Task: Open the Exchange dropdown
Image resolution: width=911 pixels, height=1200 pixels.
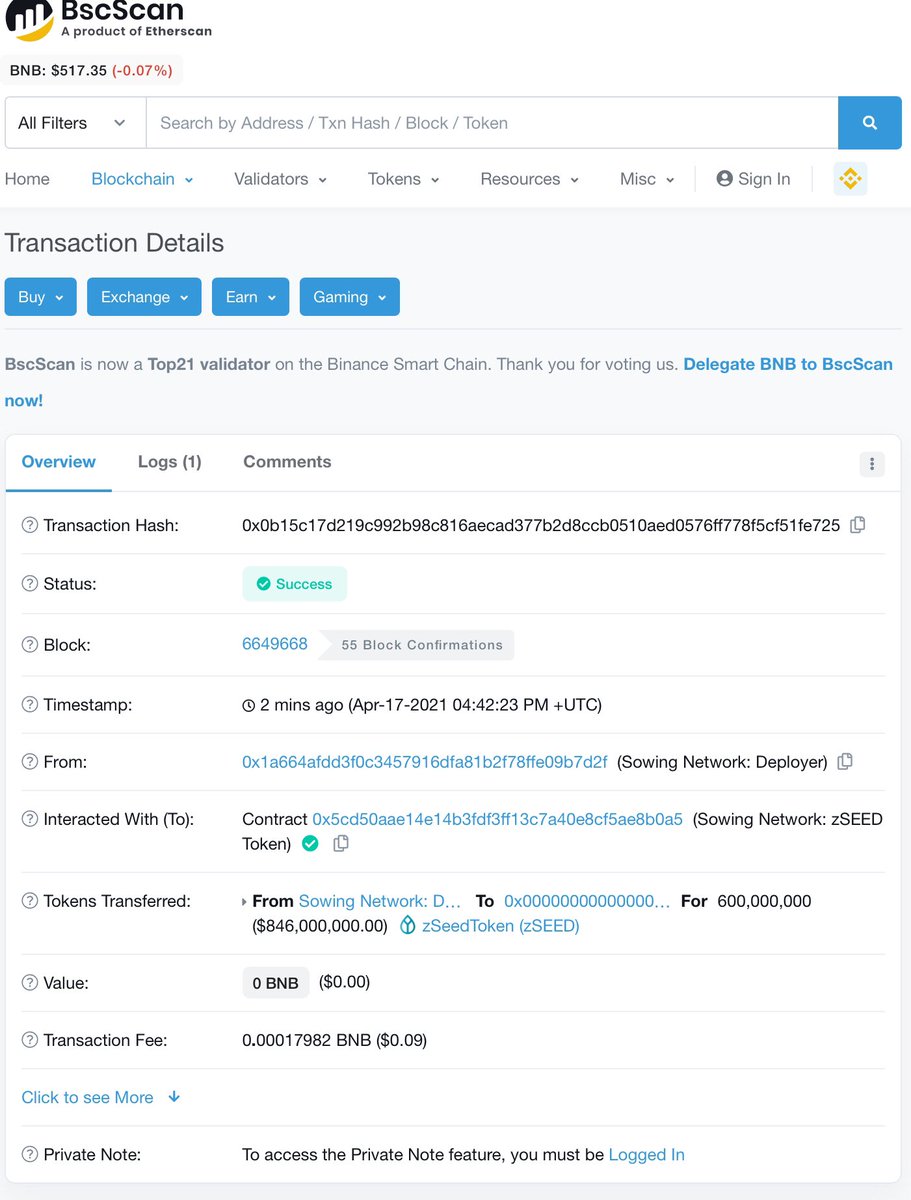Action: click(x=144, y=297)
